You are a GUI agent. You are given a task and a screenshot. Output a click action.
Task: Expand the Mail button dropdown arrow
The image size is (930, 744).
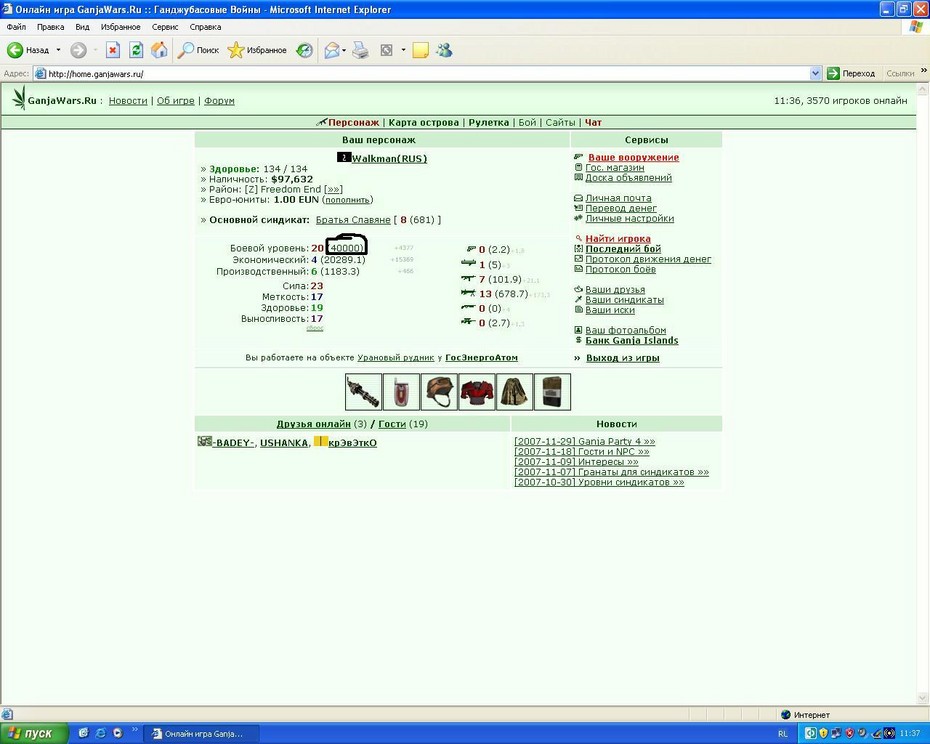tap(344, 50)
